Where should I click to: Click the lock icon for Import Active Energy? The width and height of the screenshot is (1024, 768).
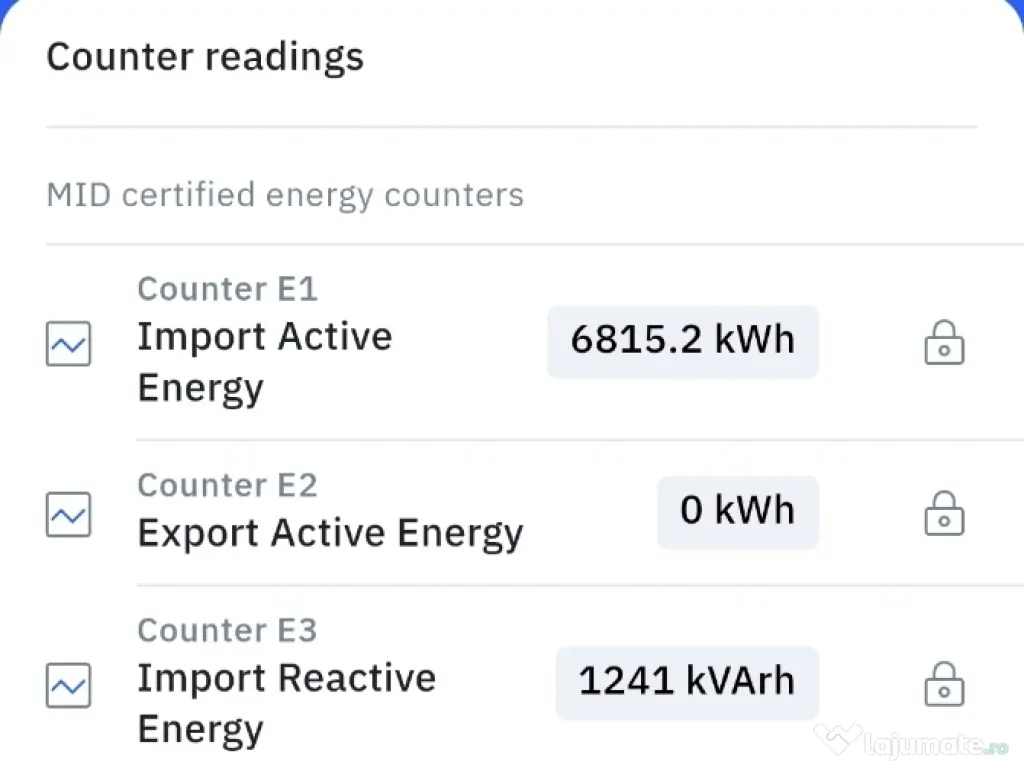(943, 343)
